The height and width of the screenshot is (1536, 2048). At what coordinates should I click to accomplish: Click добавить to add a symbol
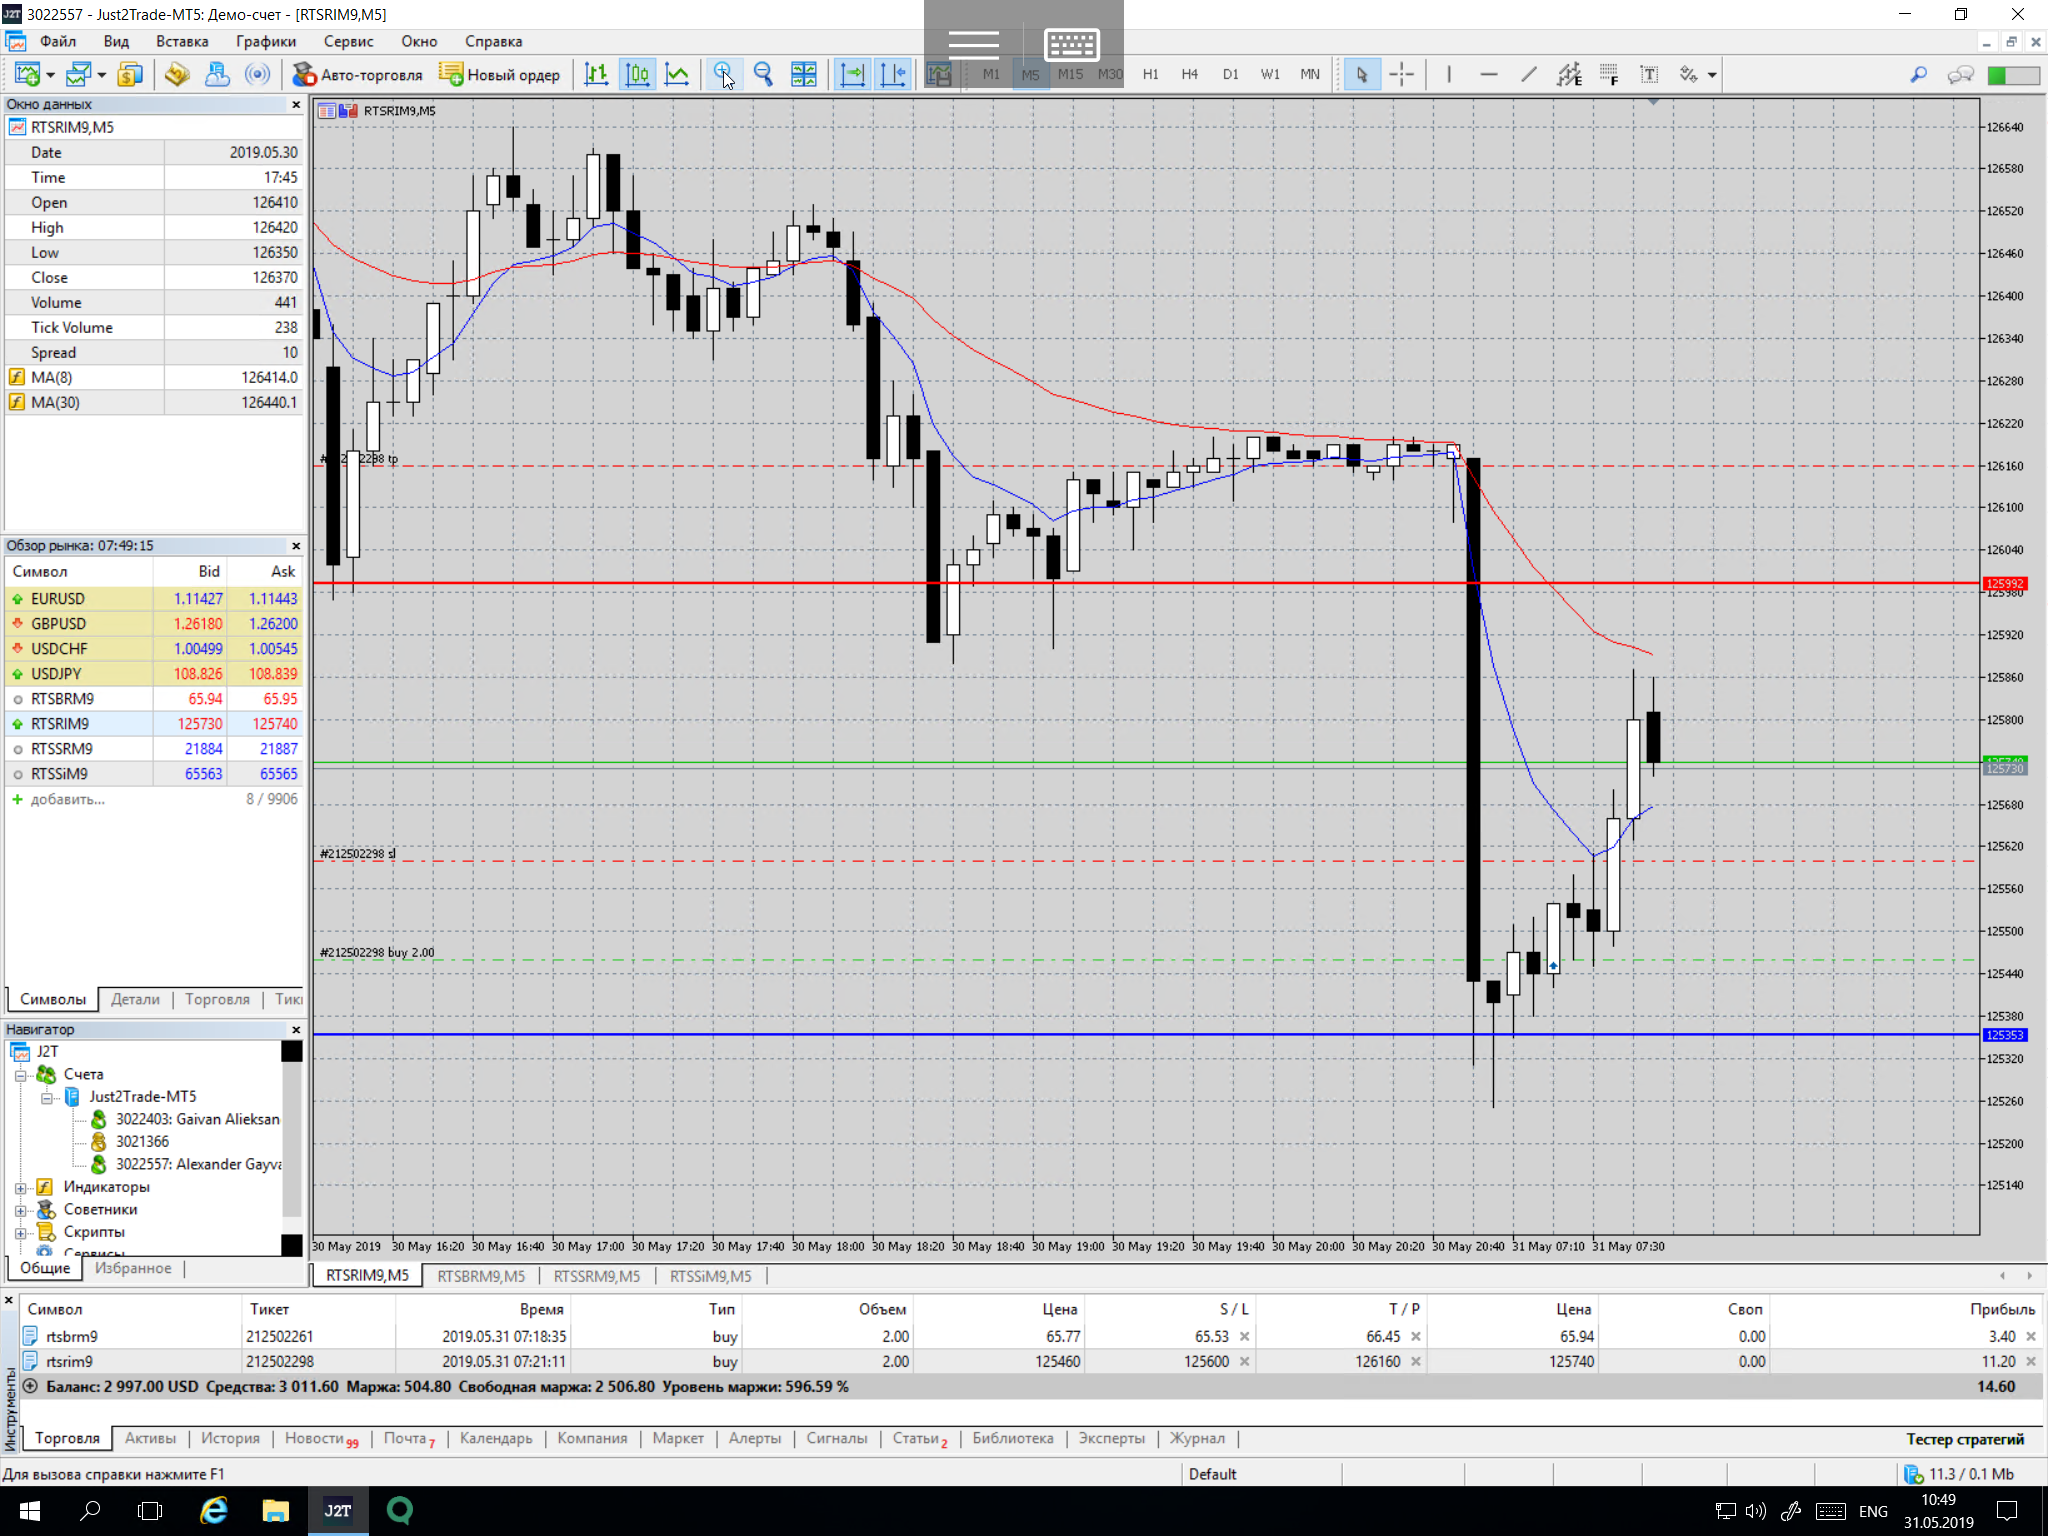[x=67, y=799]
